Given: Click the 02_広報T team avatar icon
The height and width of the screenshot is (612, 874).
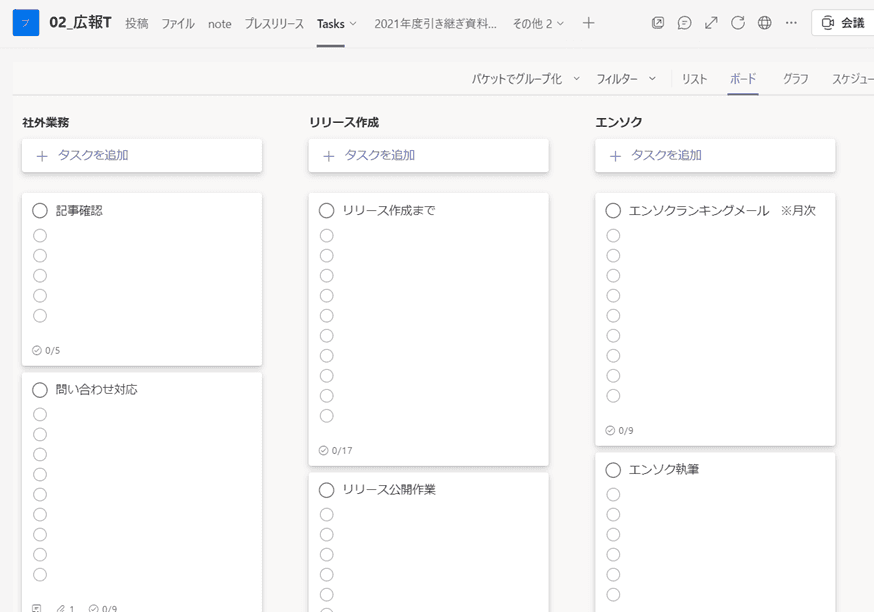Looking at the screenshot, I should (26, 23).
